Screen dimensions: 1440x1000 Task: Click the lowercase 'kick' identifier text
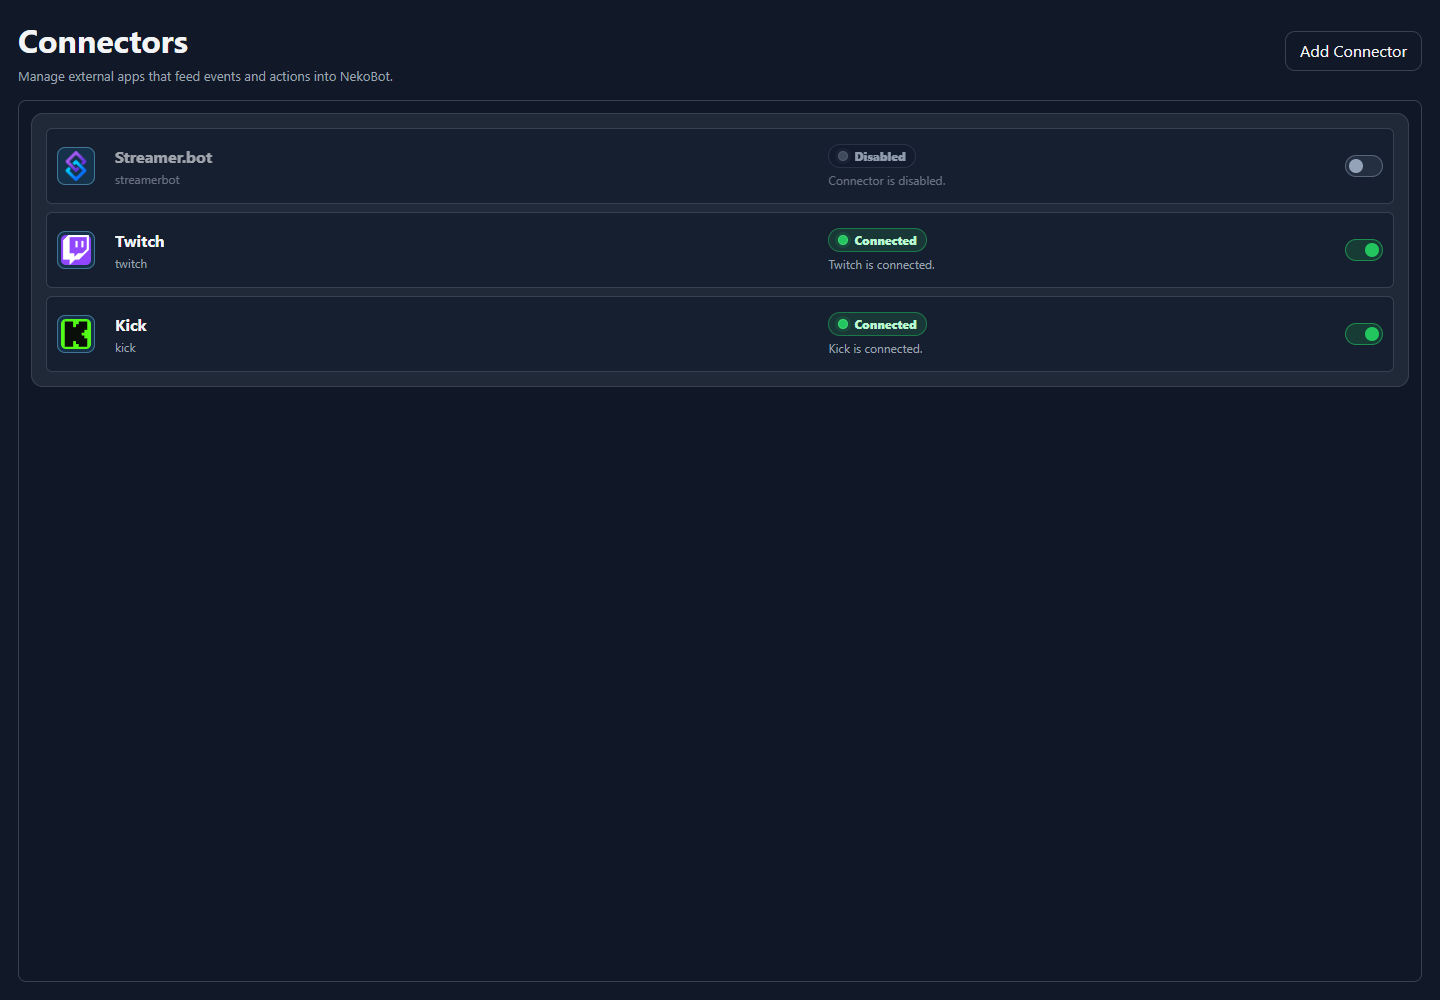tap(125, 348)
